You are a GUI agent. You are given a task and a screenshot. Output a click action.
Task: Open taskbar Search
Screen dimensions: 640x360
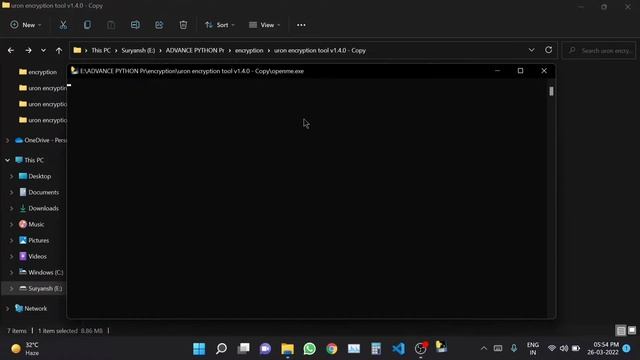click(221, 349)
